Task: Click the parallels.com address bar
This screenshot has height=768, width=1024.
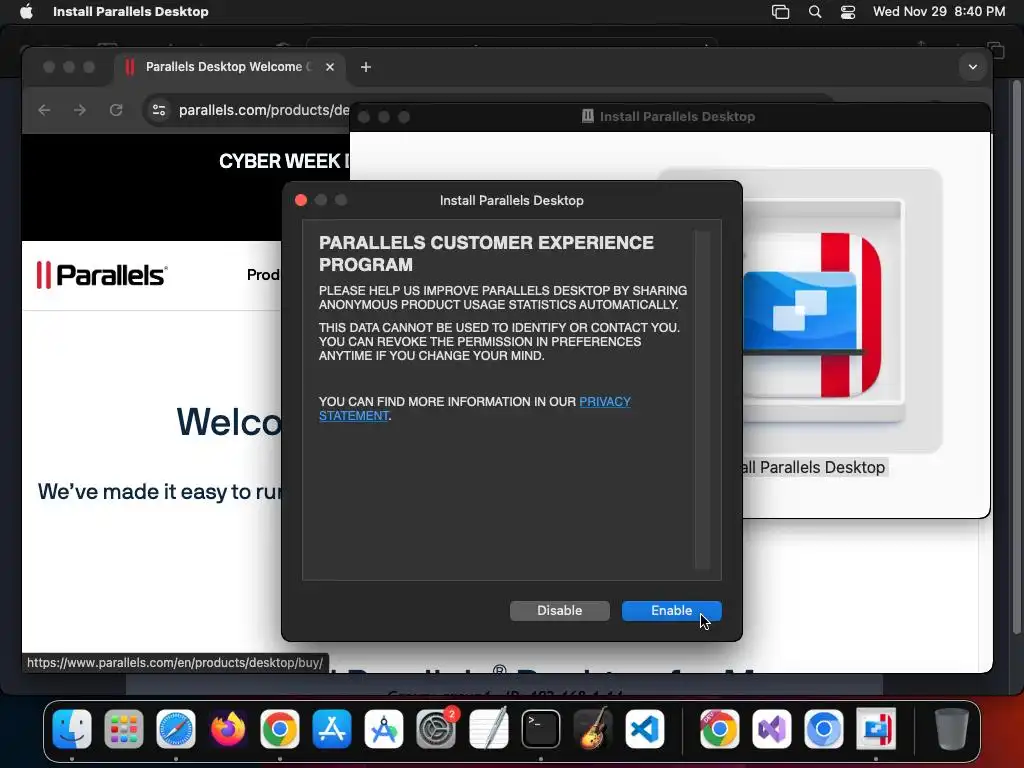Action: click(x=264, y=110)
